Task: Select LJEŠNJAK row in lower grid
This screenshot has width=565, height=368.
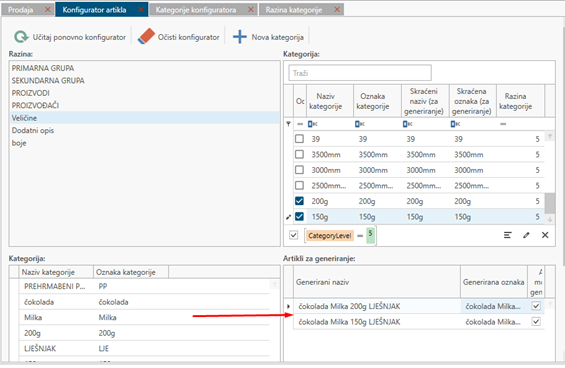Action: 144,348
